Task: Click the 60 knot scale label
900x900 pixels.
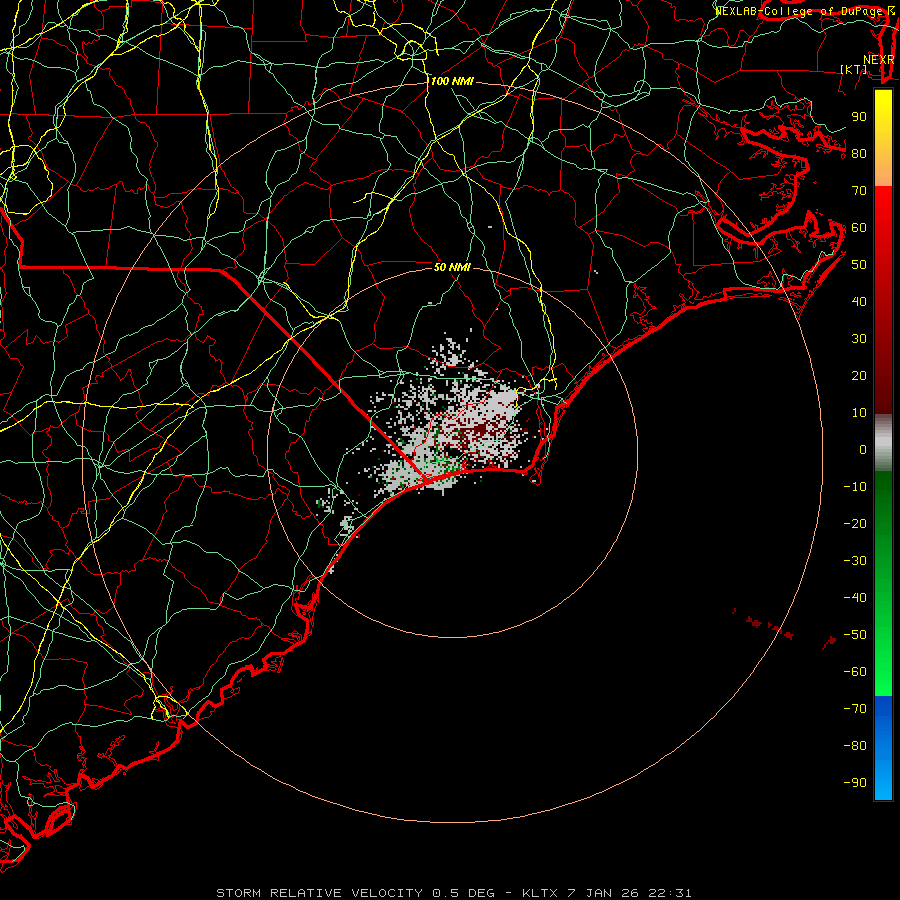Action: 859,228
